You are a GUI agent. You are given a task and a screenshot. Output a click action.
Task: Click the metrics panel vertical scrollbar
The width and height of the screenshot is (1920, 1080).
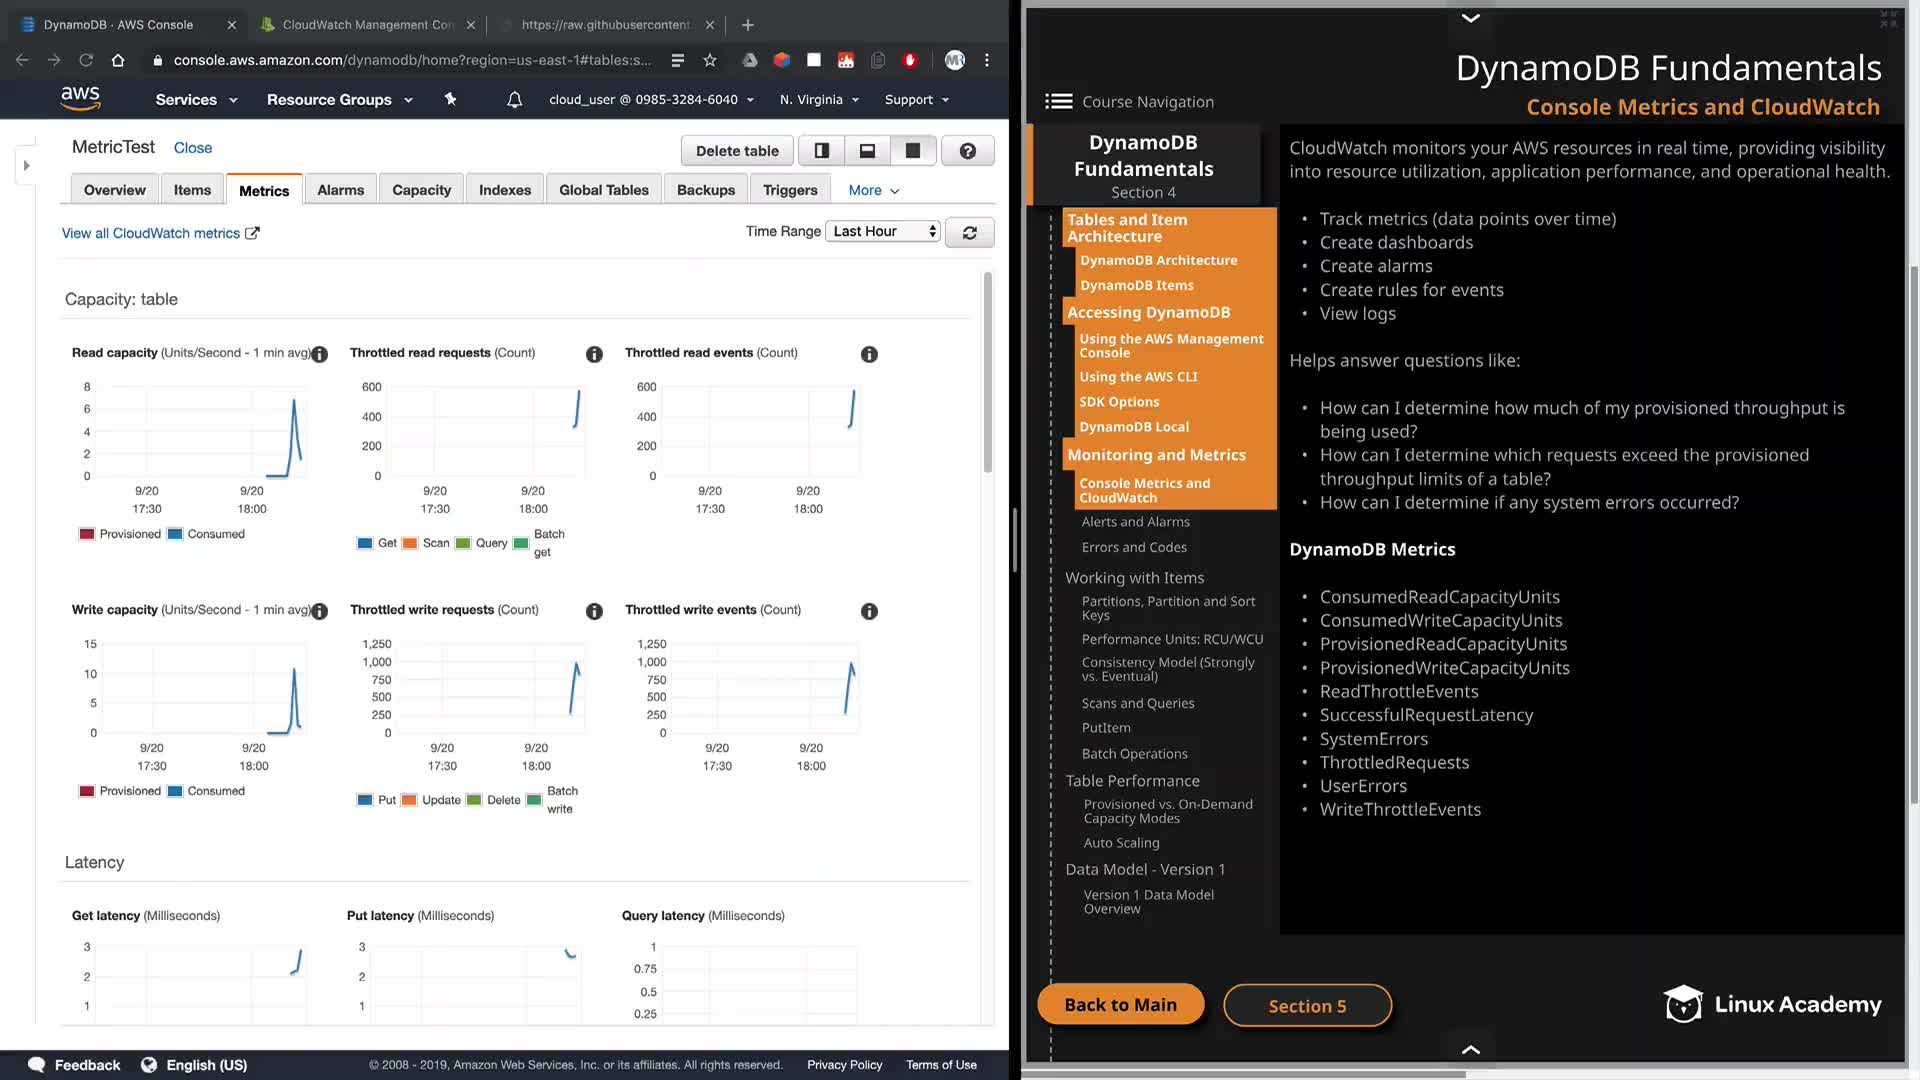[x=987, y=372]
